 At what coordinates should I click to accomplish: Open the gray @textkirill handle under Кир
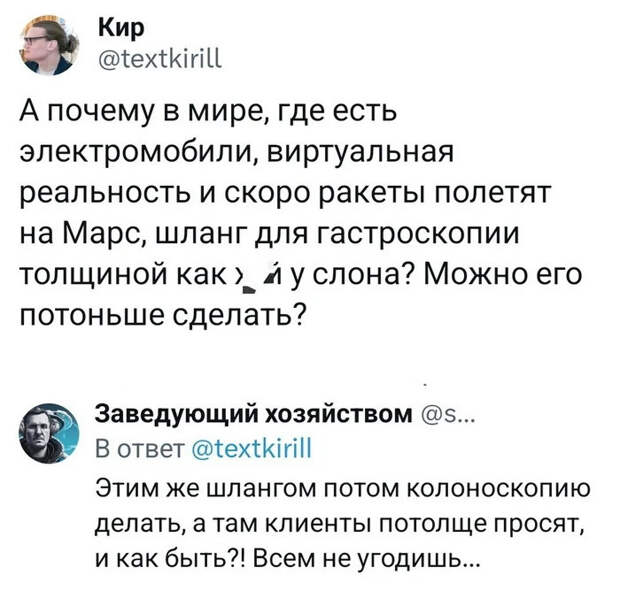click(160, 60)
